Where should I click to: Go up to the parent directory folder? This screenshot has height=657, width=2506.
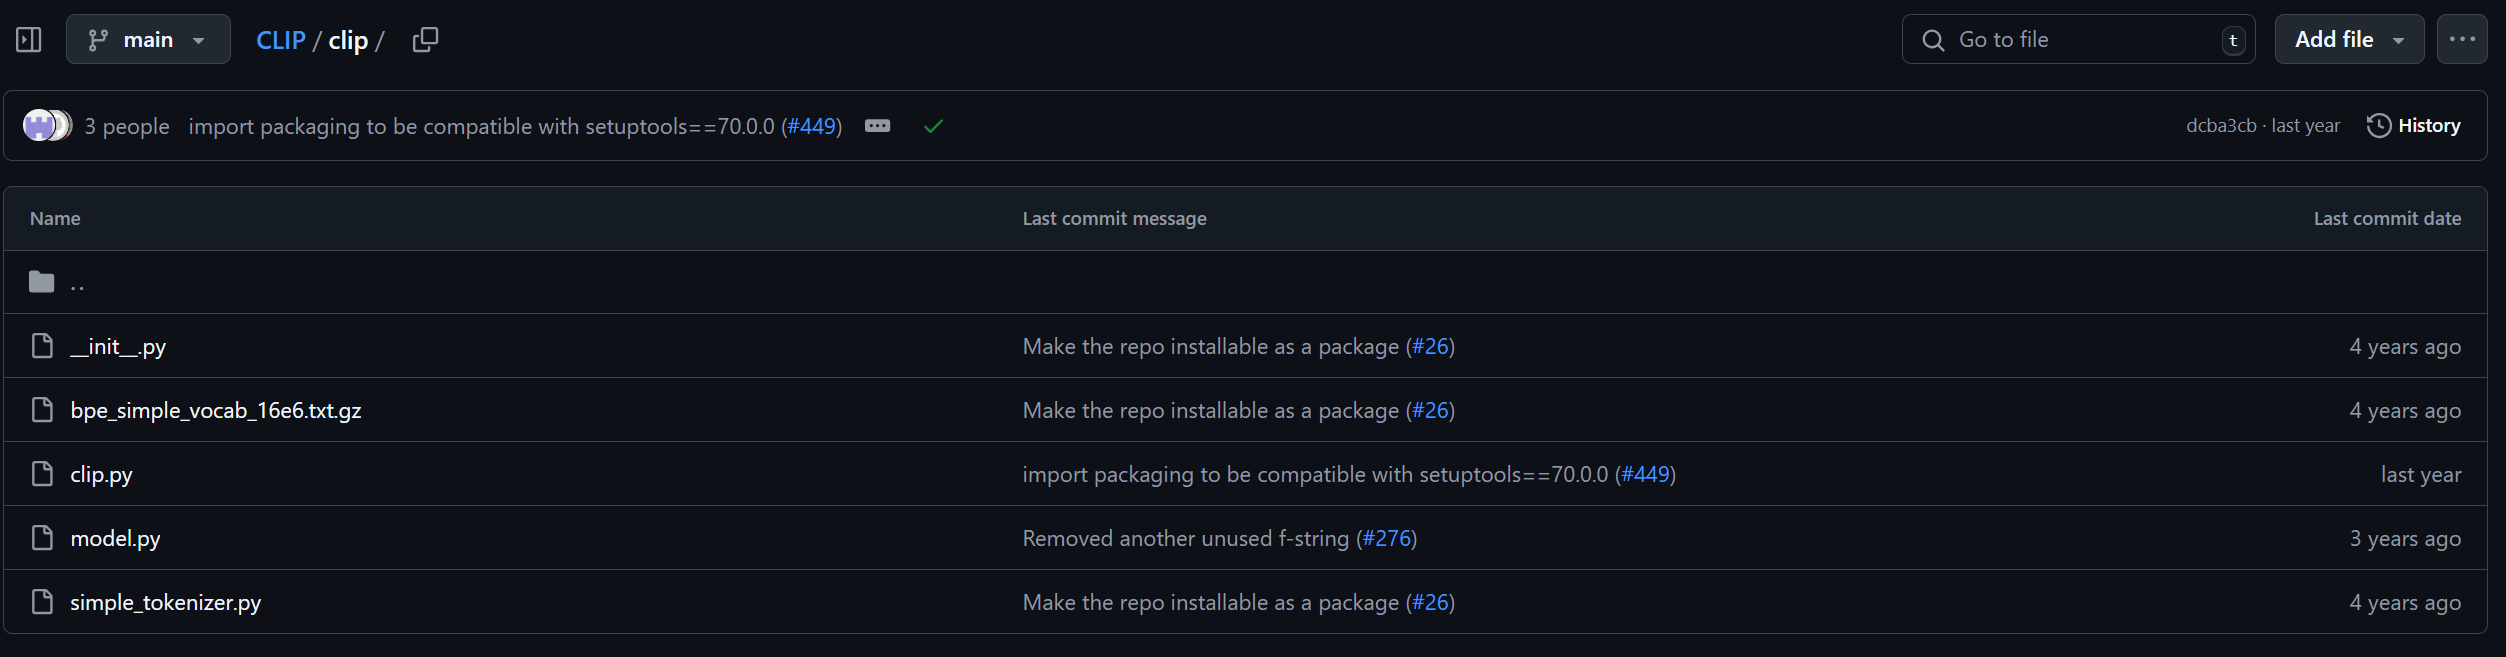tap(76, 283)
